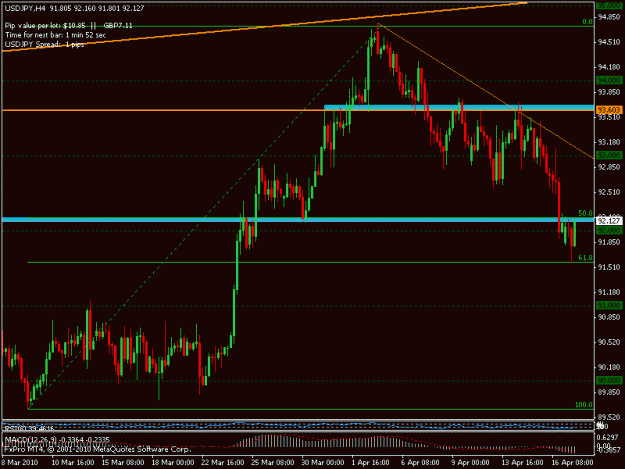Click the '22 Mar 16:00' time axis label
The image size is (625, 469).
tap(223, 463)
